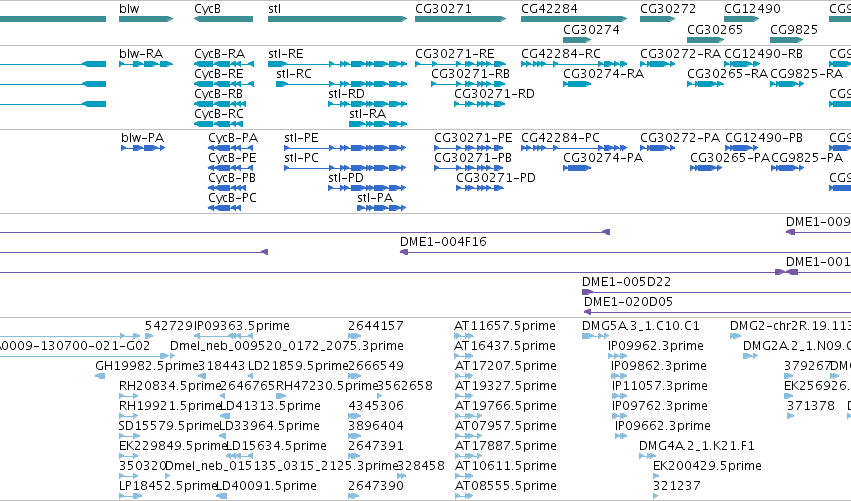This screenshot has width=851, height=501.
Task: Click the CG30271-RB transcript label
Action: [471, 74]
